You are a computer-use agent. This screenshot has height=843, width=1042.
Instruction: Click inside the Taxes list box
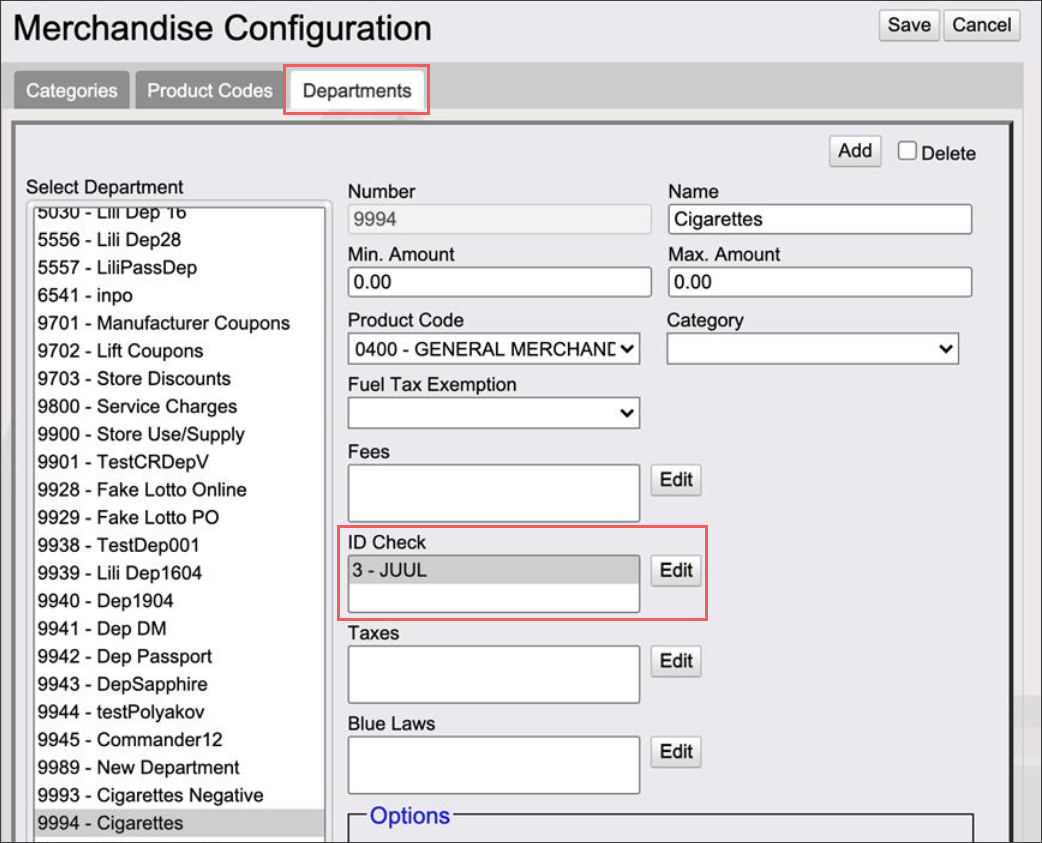coord(494,674)
